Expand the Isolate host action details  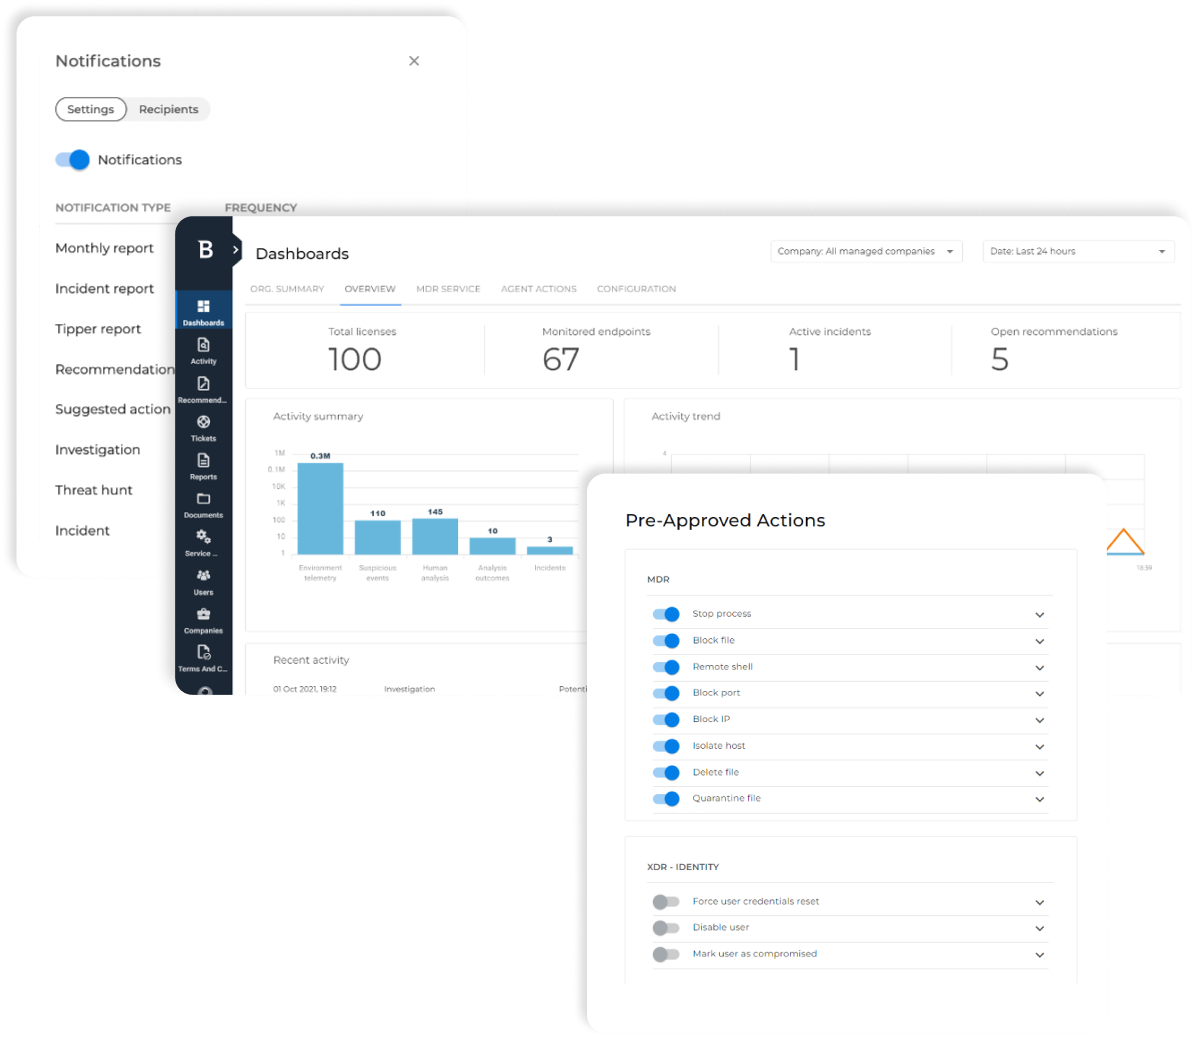(1039, 746)
